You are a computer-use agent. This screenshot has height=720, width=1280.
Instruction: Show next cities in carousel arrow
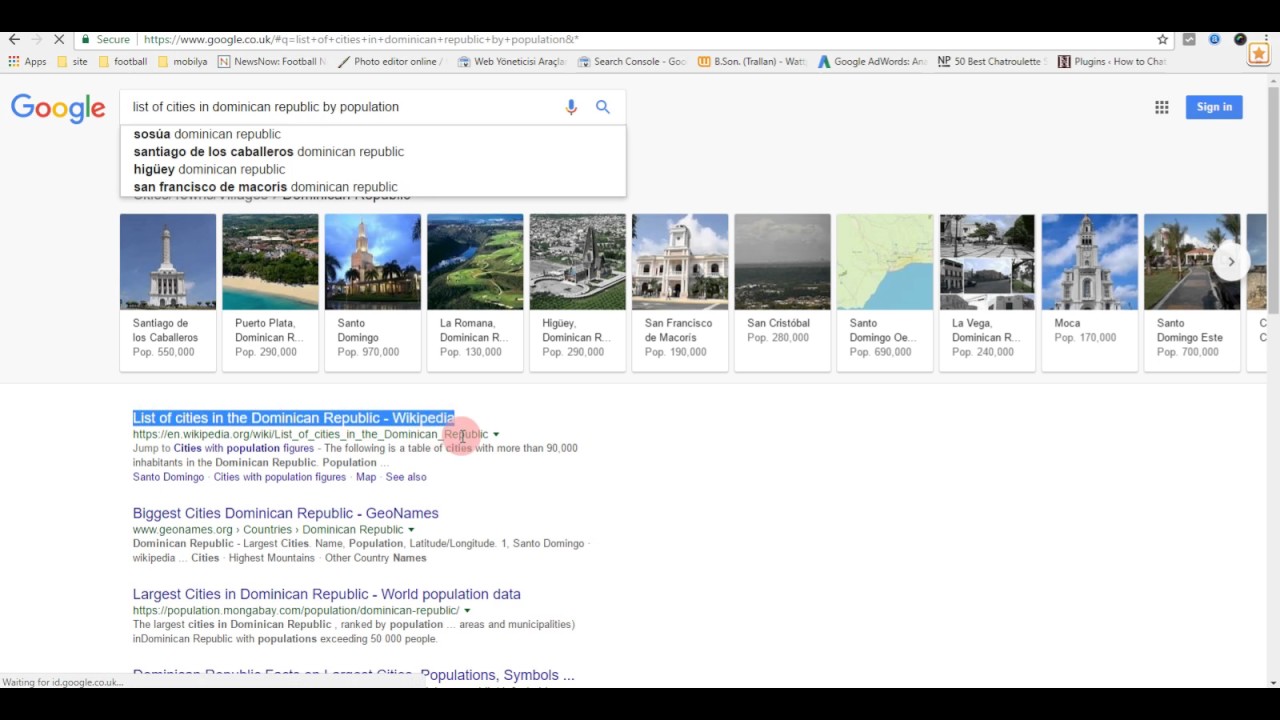coord(1231,262)
